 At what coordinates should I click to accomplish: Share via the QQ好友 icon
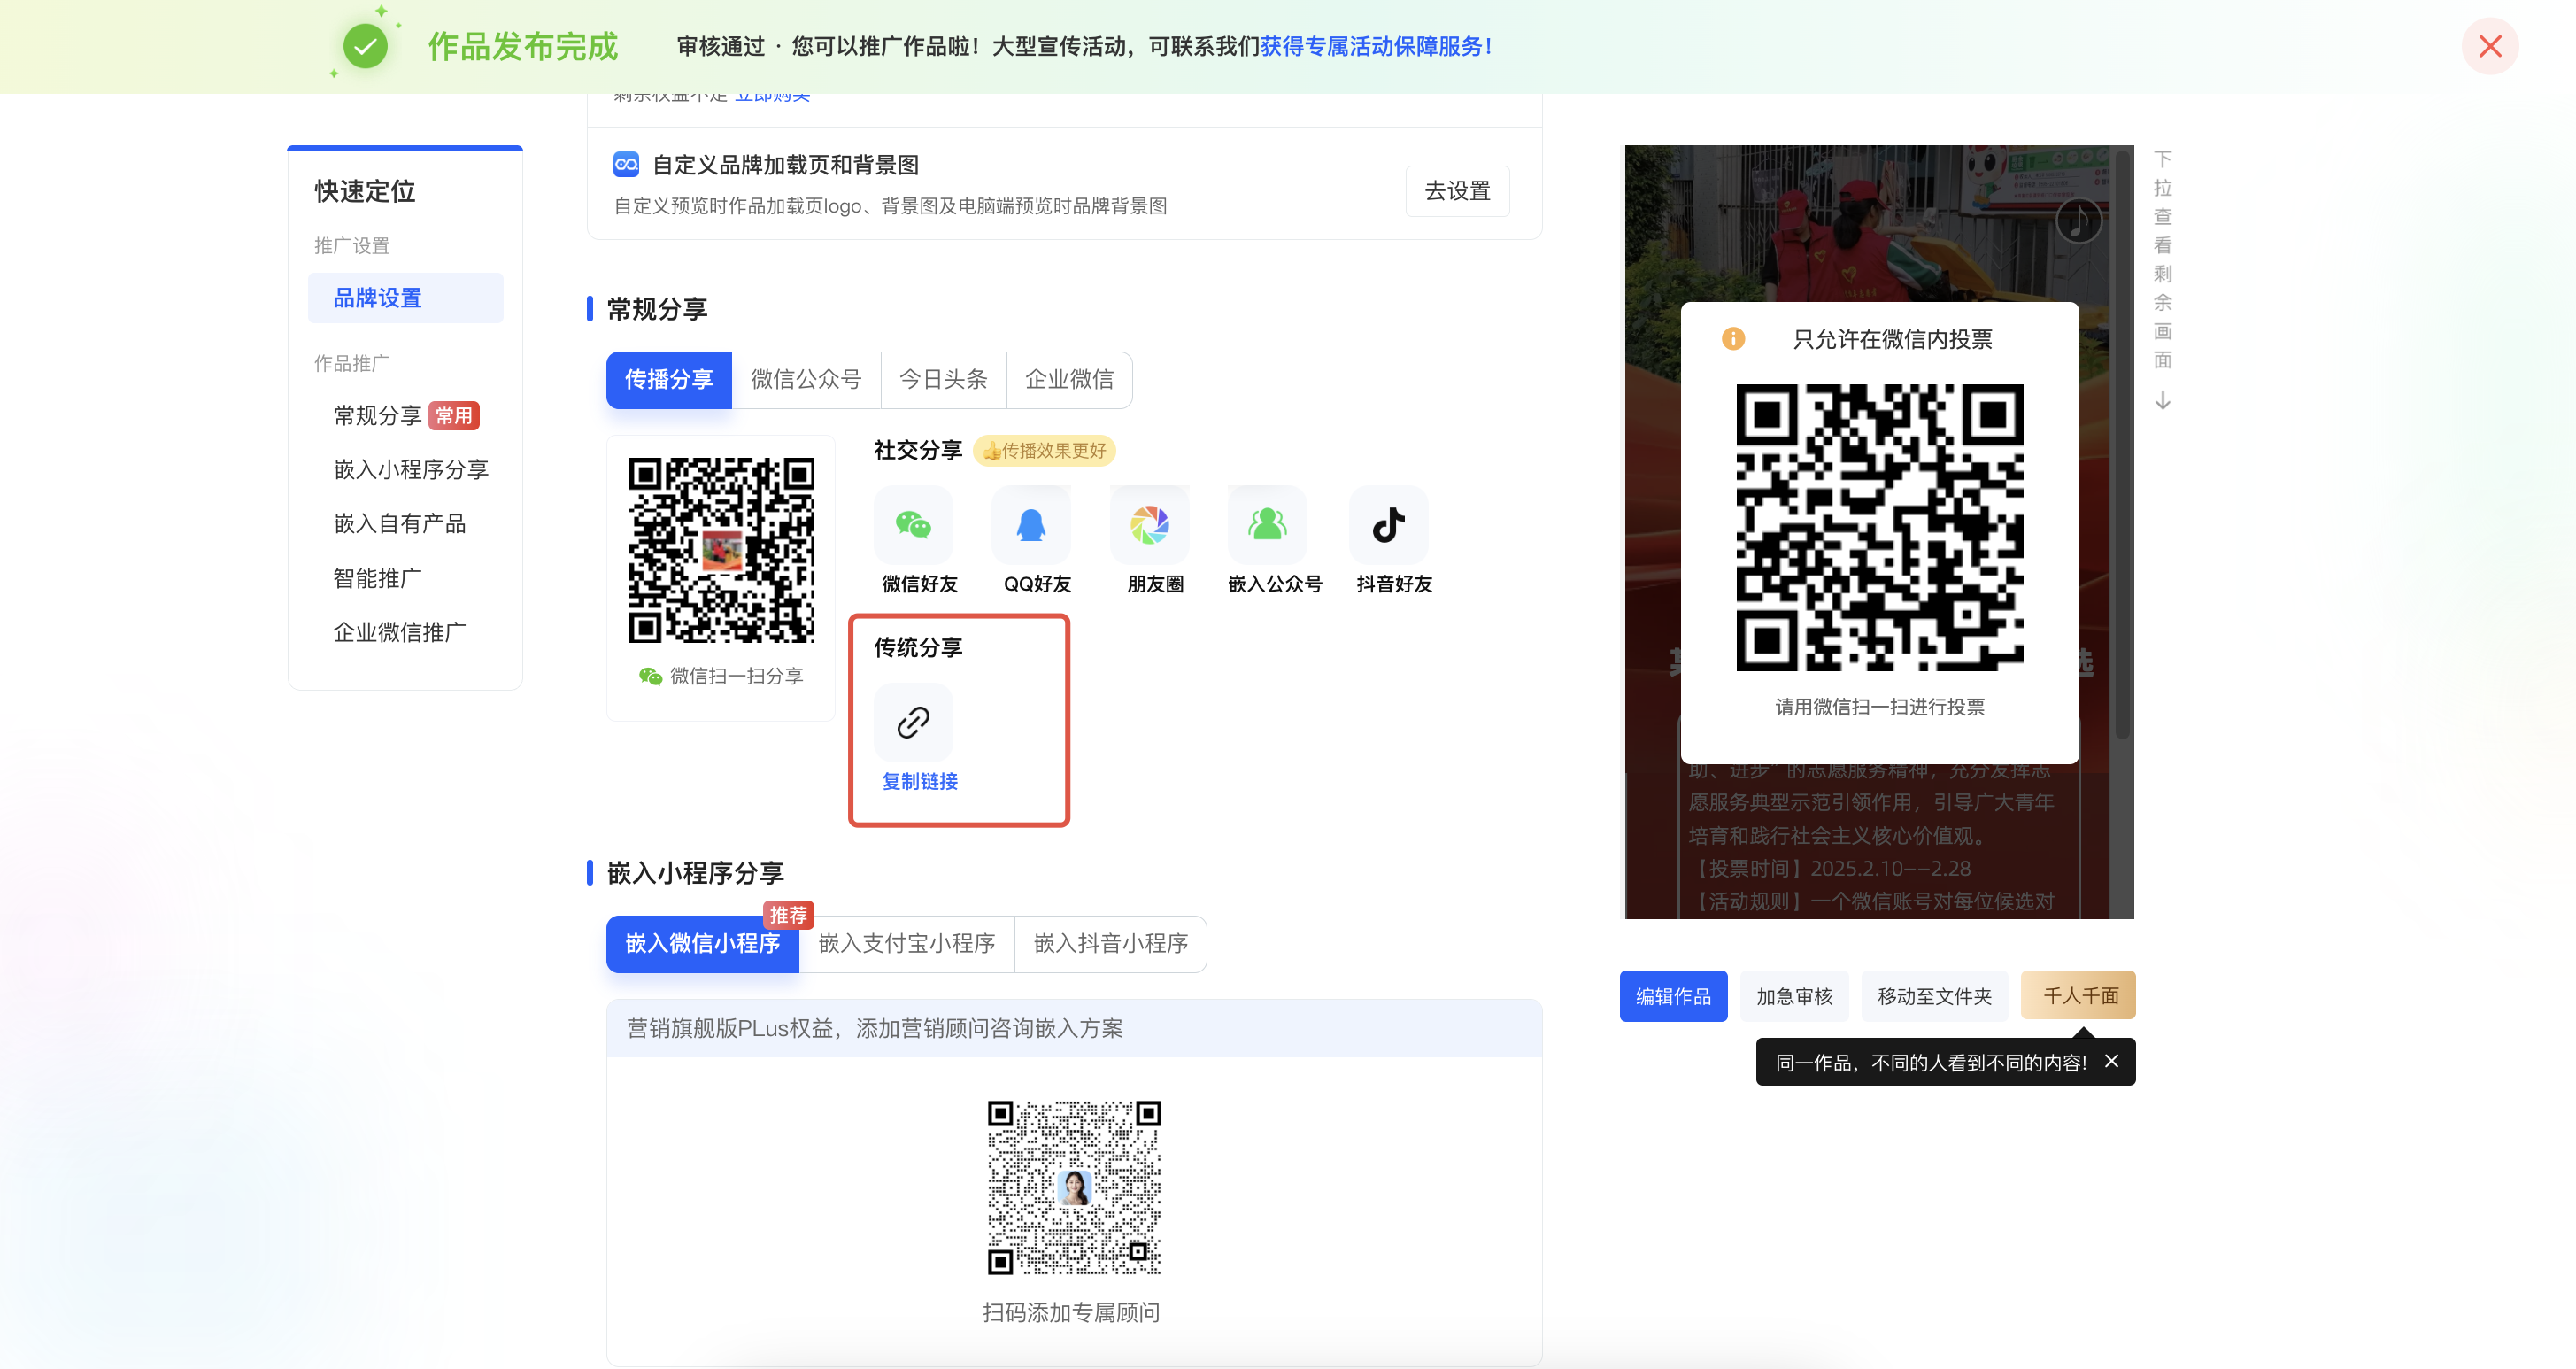[1031, 524]
